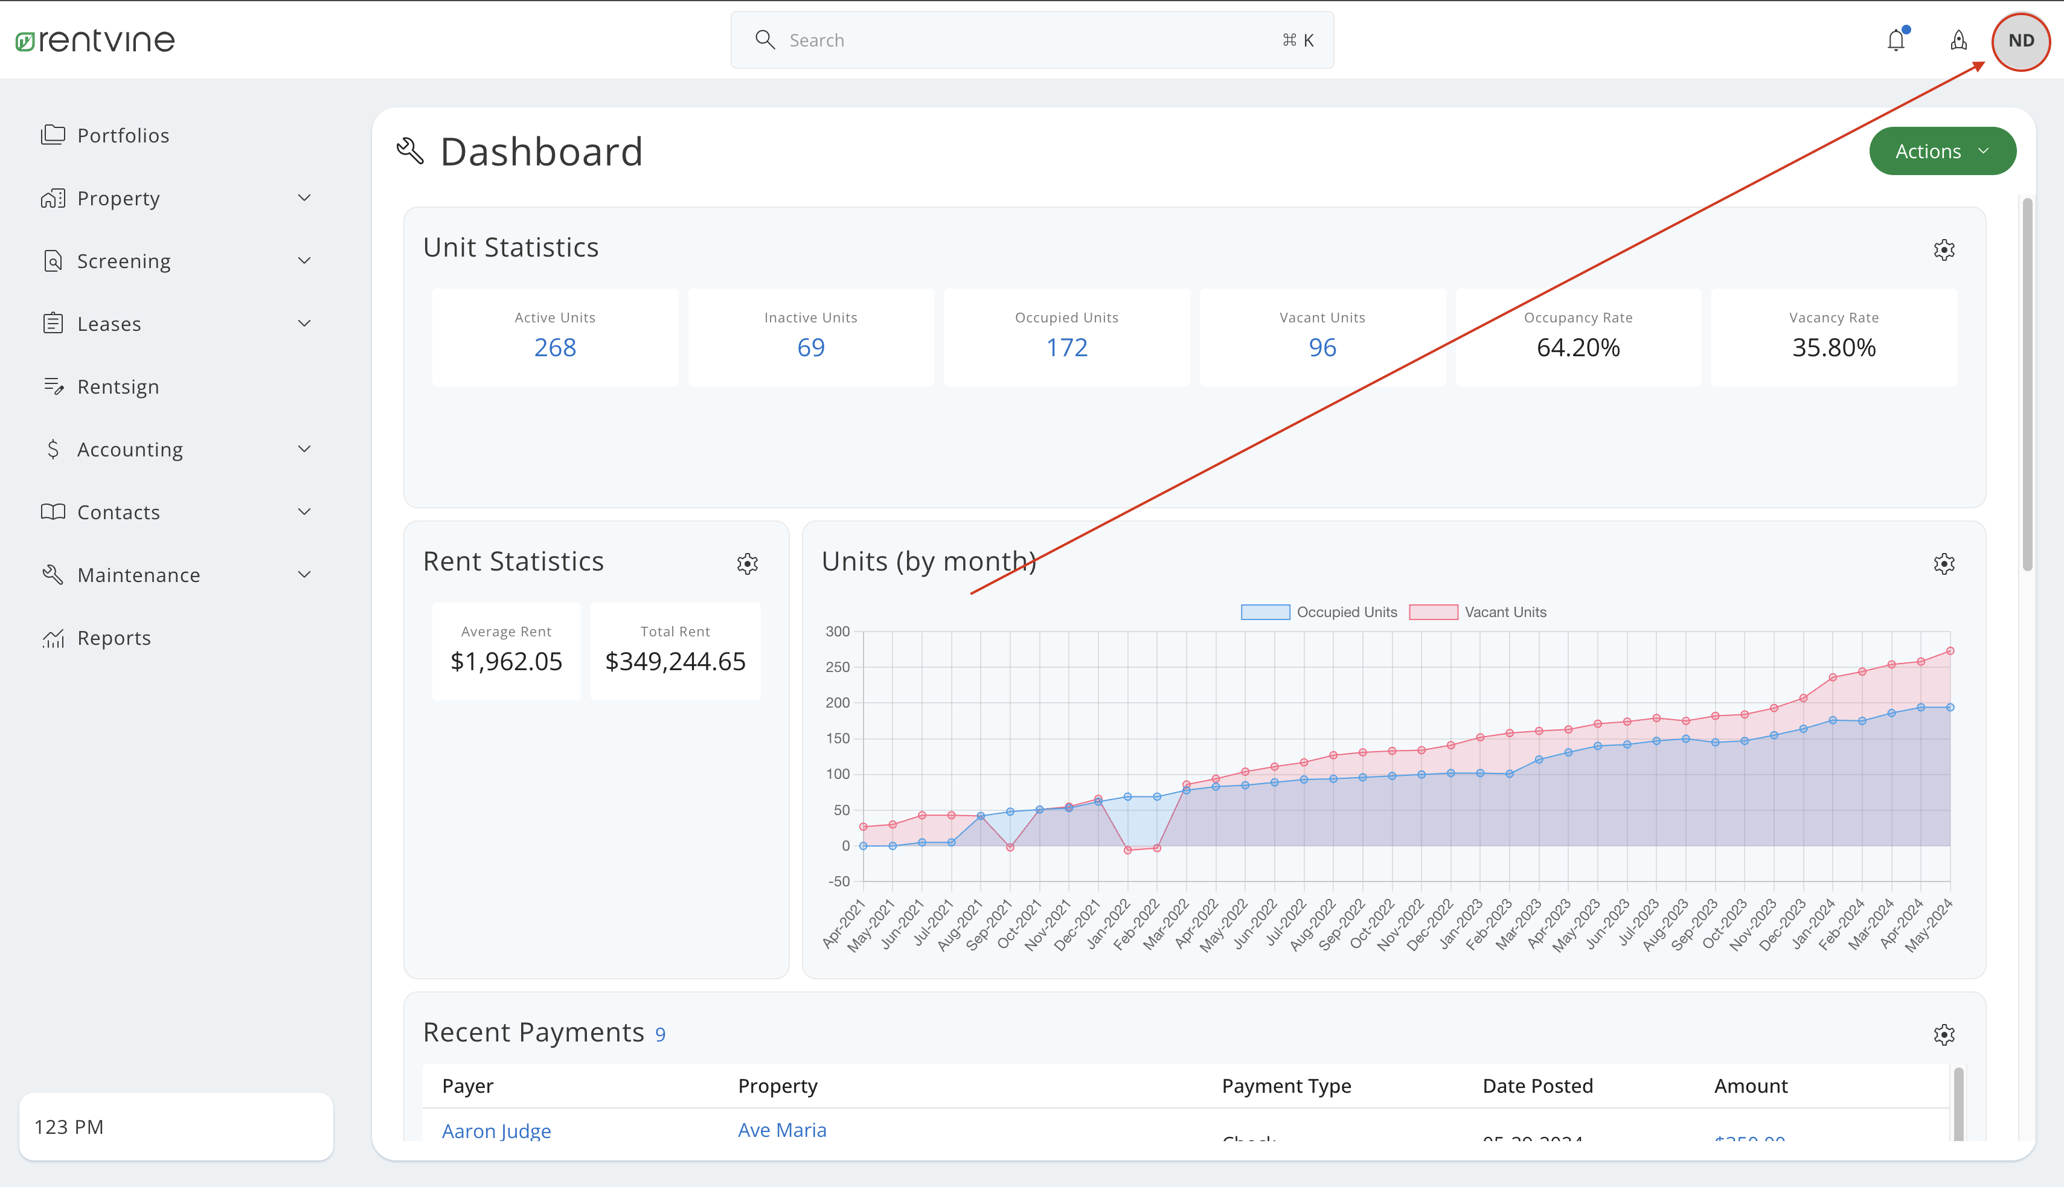Image resolution: width=2064 pixels, height=1187 pixels.
Task: Go to Portfolios in sidebar
Action: (122, 135)
